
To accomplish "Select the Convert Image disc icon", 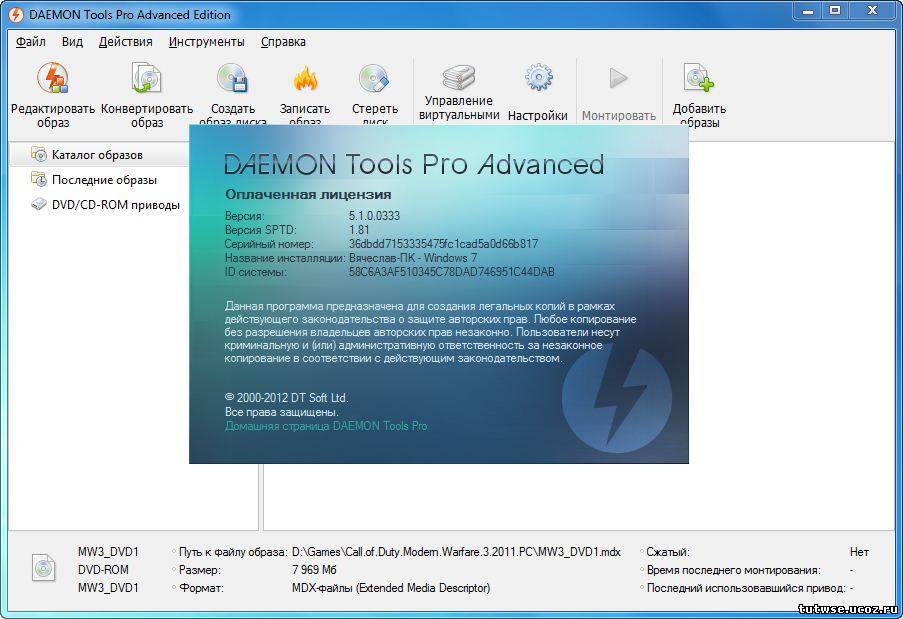I will click(146, 78).
